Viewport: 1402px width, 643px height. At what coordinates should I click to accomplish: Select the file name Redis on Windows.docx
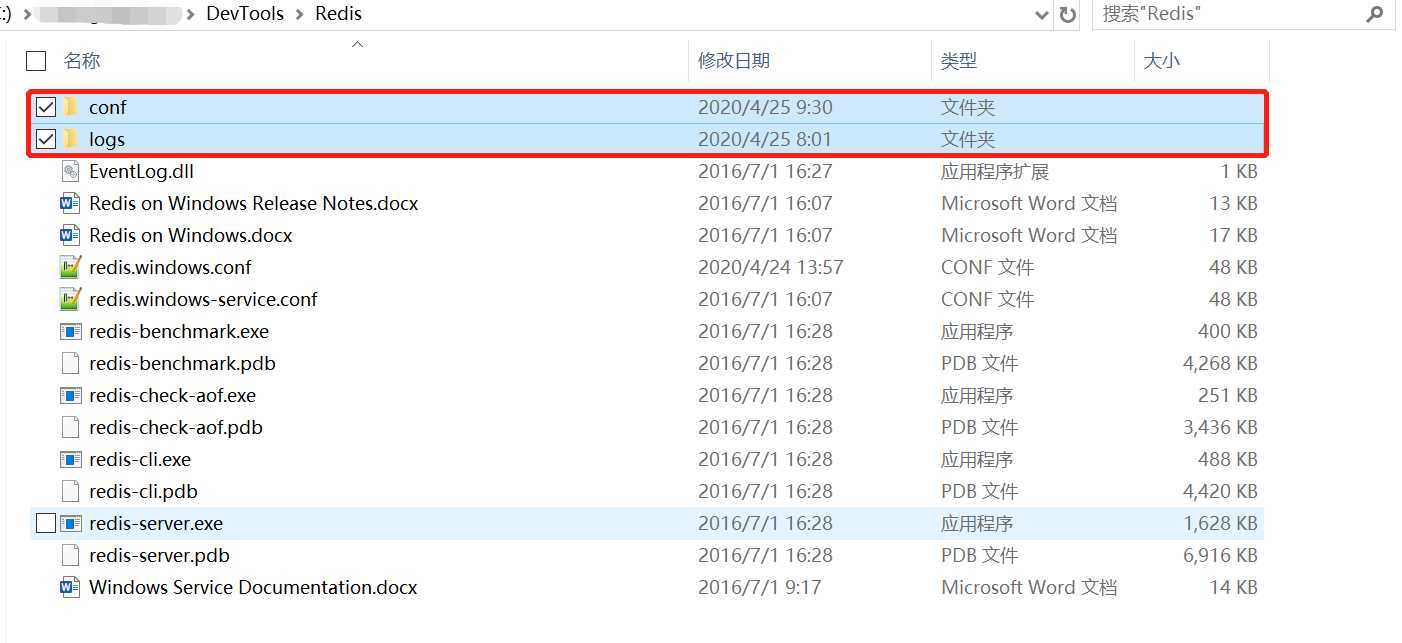point(191,235)
